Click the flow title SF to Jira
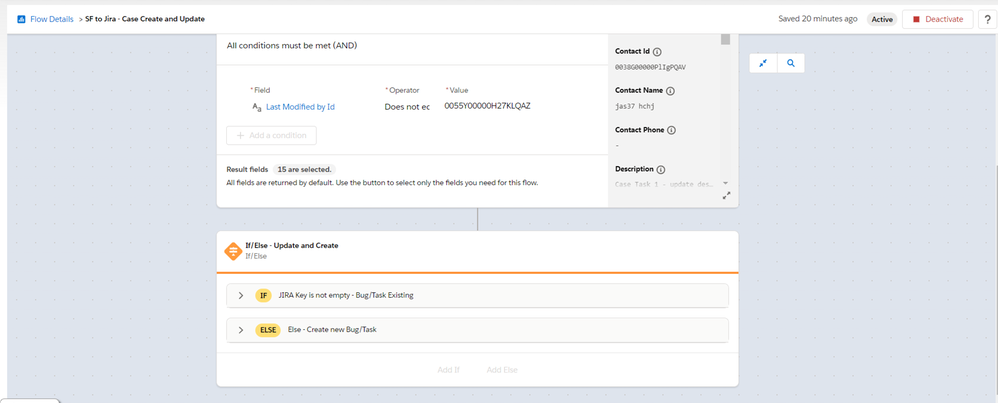 click(145, 19)
